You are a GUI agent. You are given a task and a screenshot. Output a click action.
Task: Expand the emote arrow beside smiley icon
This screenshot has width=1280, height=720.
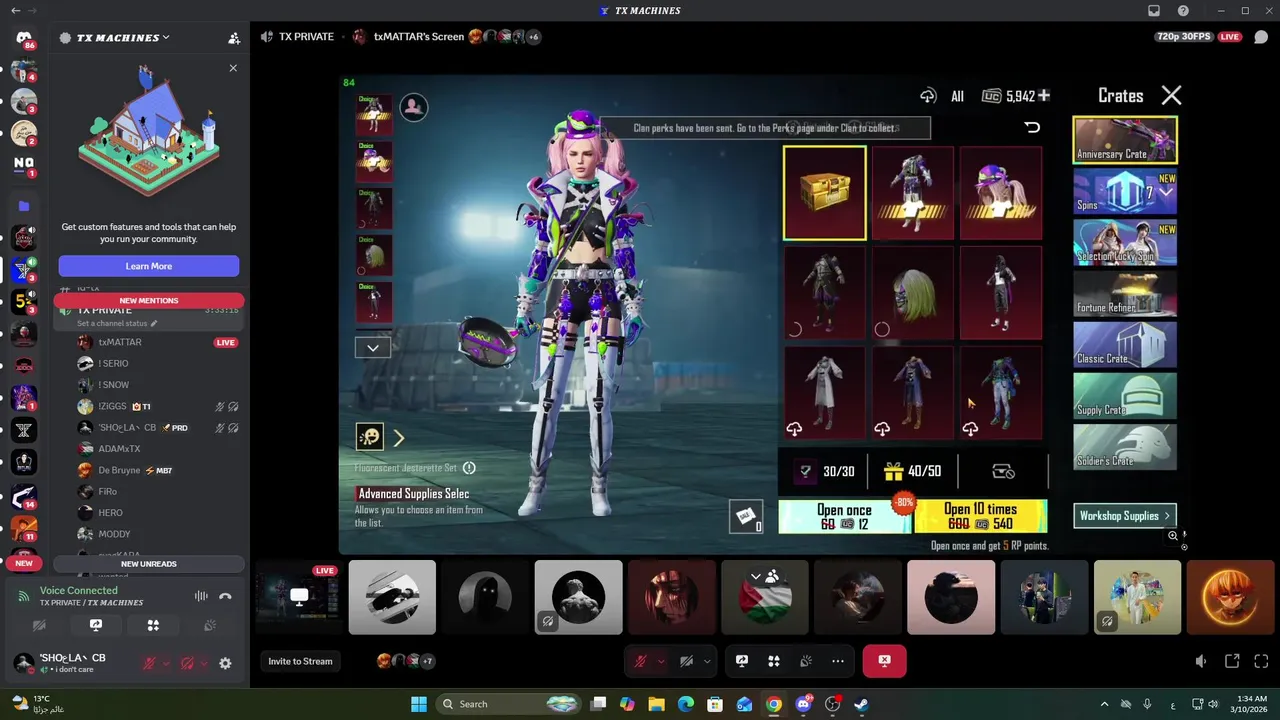pos(399,438)
